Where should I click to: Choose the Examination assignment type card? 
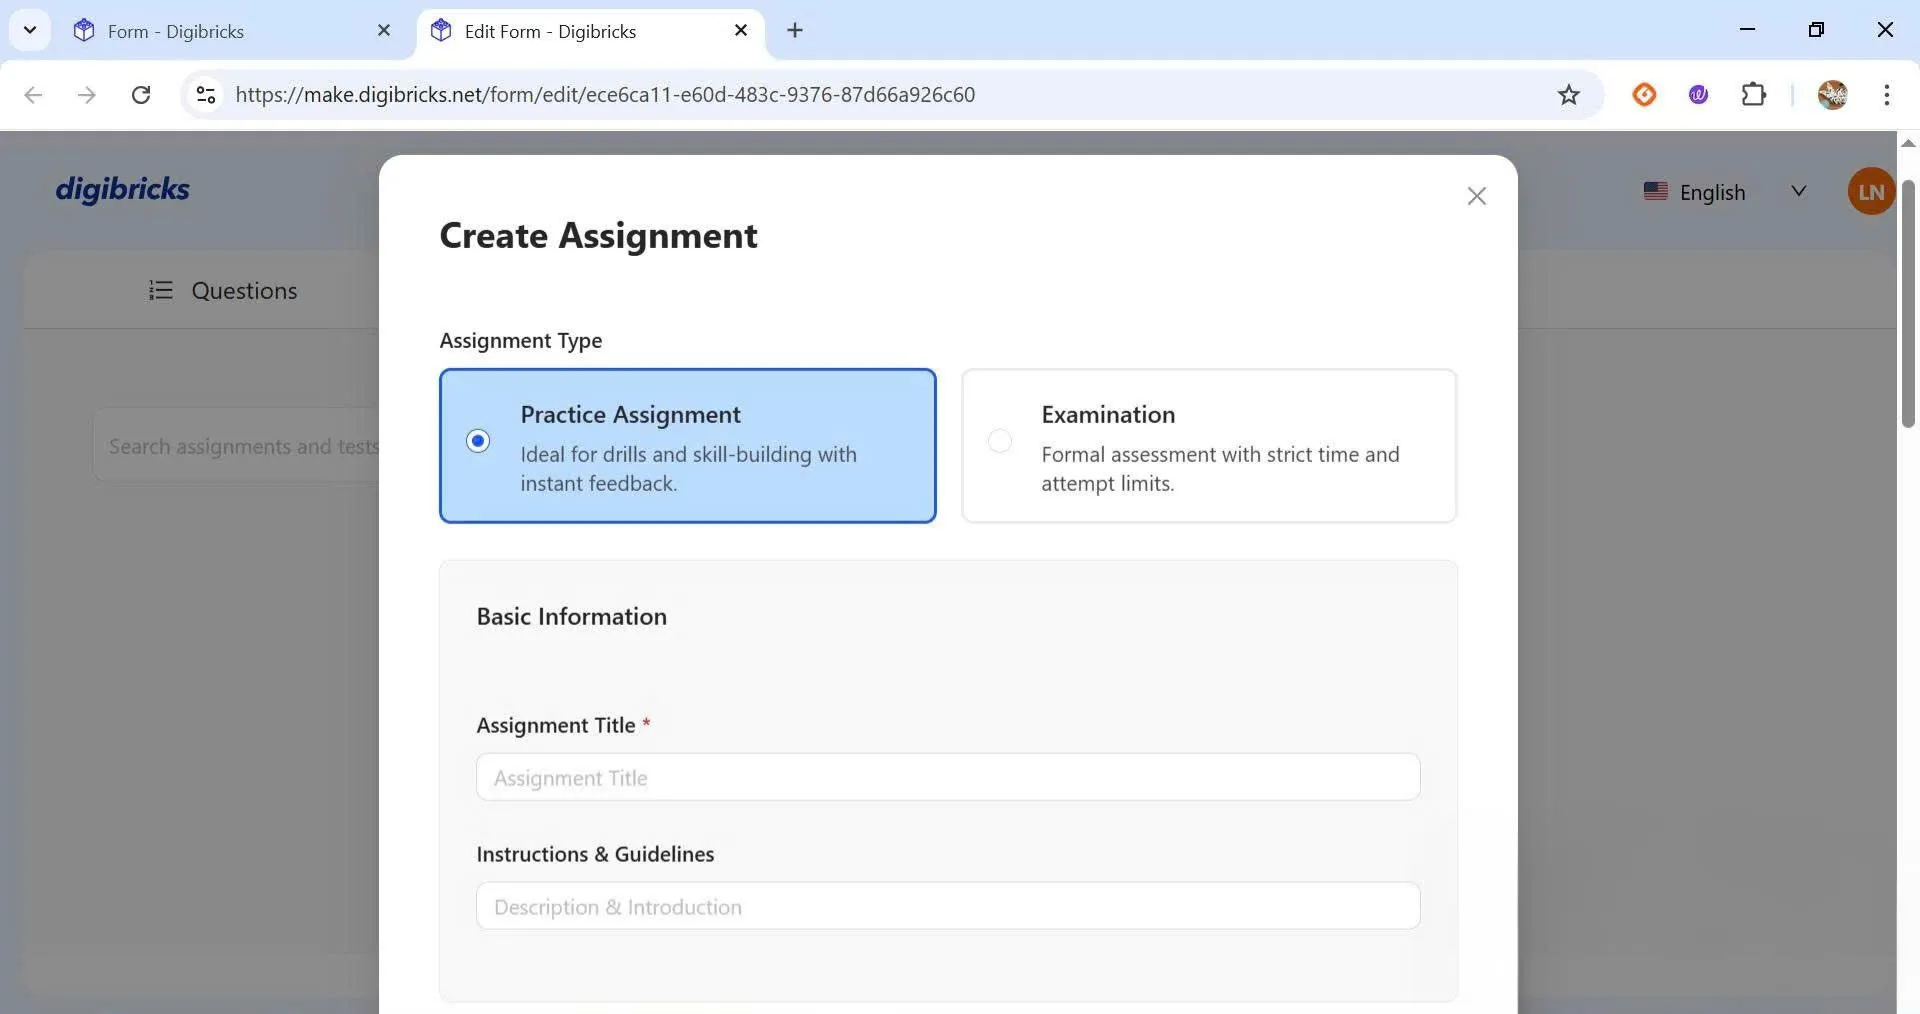pos(1208,446)
